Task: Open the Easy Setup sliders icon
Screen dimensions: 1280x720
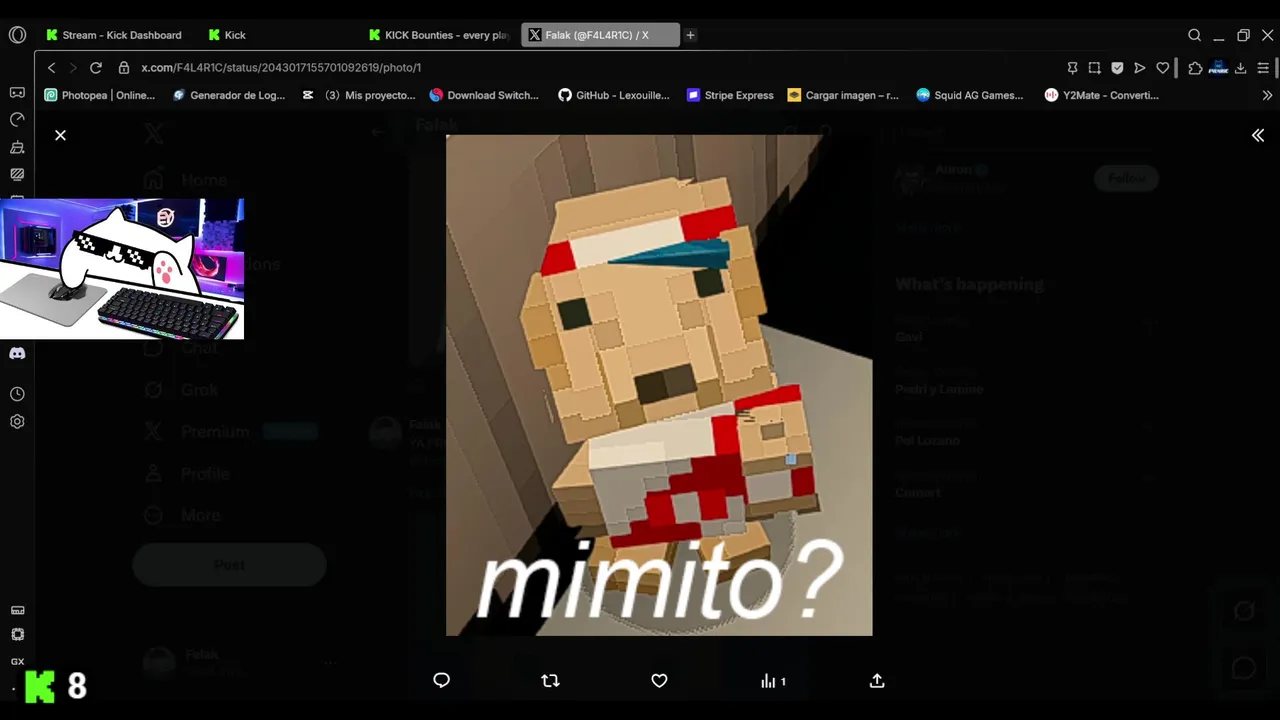Action: click(x=1263, y=68)
